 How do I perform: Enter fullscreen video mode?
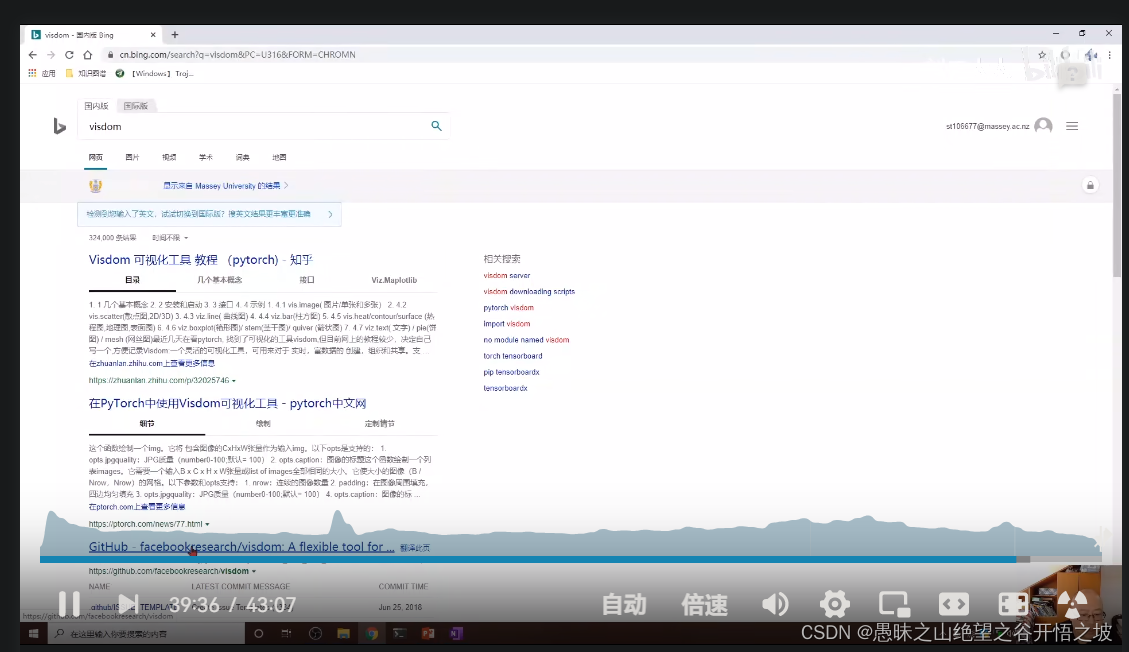(1012, 604)
